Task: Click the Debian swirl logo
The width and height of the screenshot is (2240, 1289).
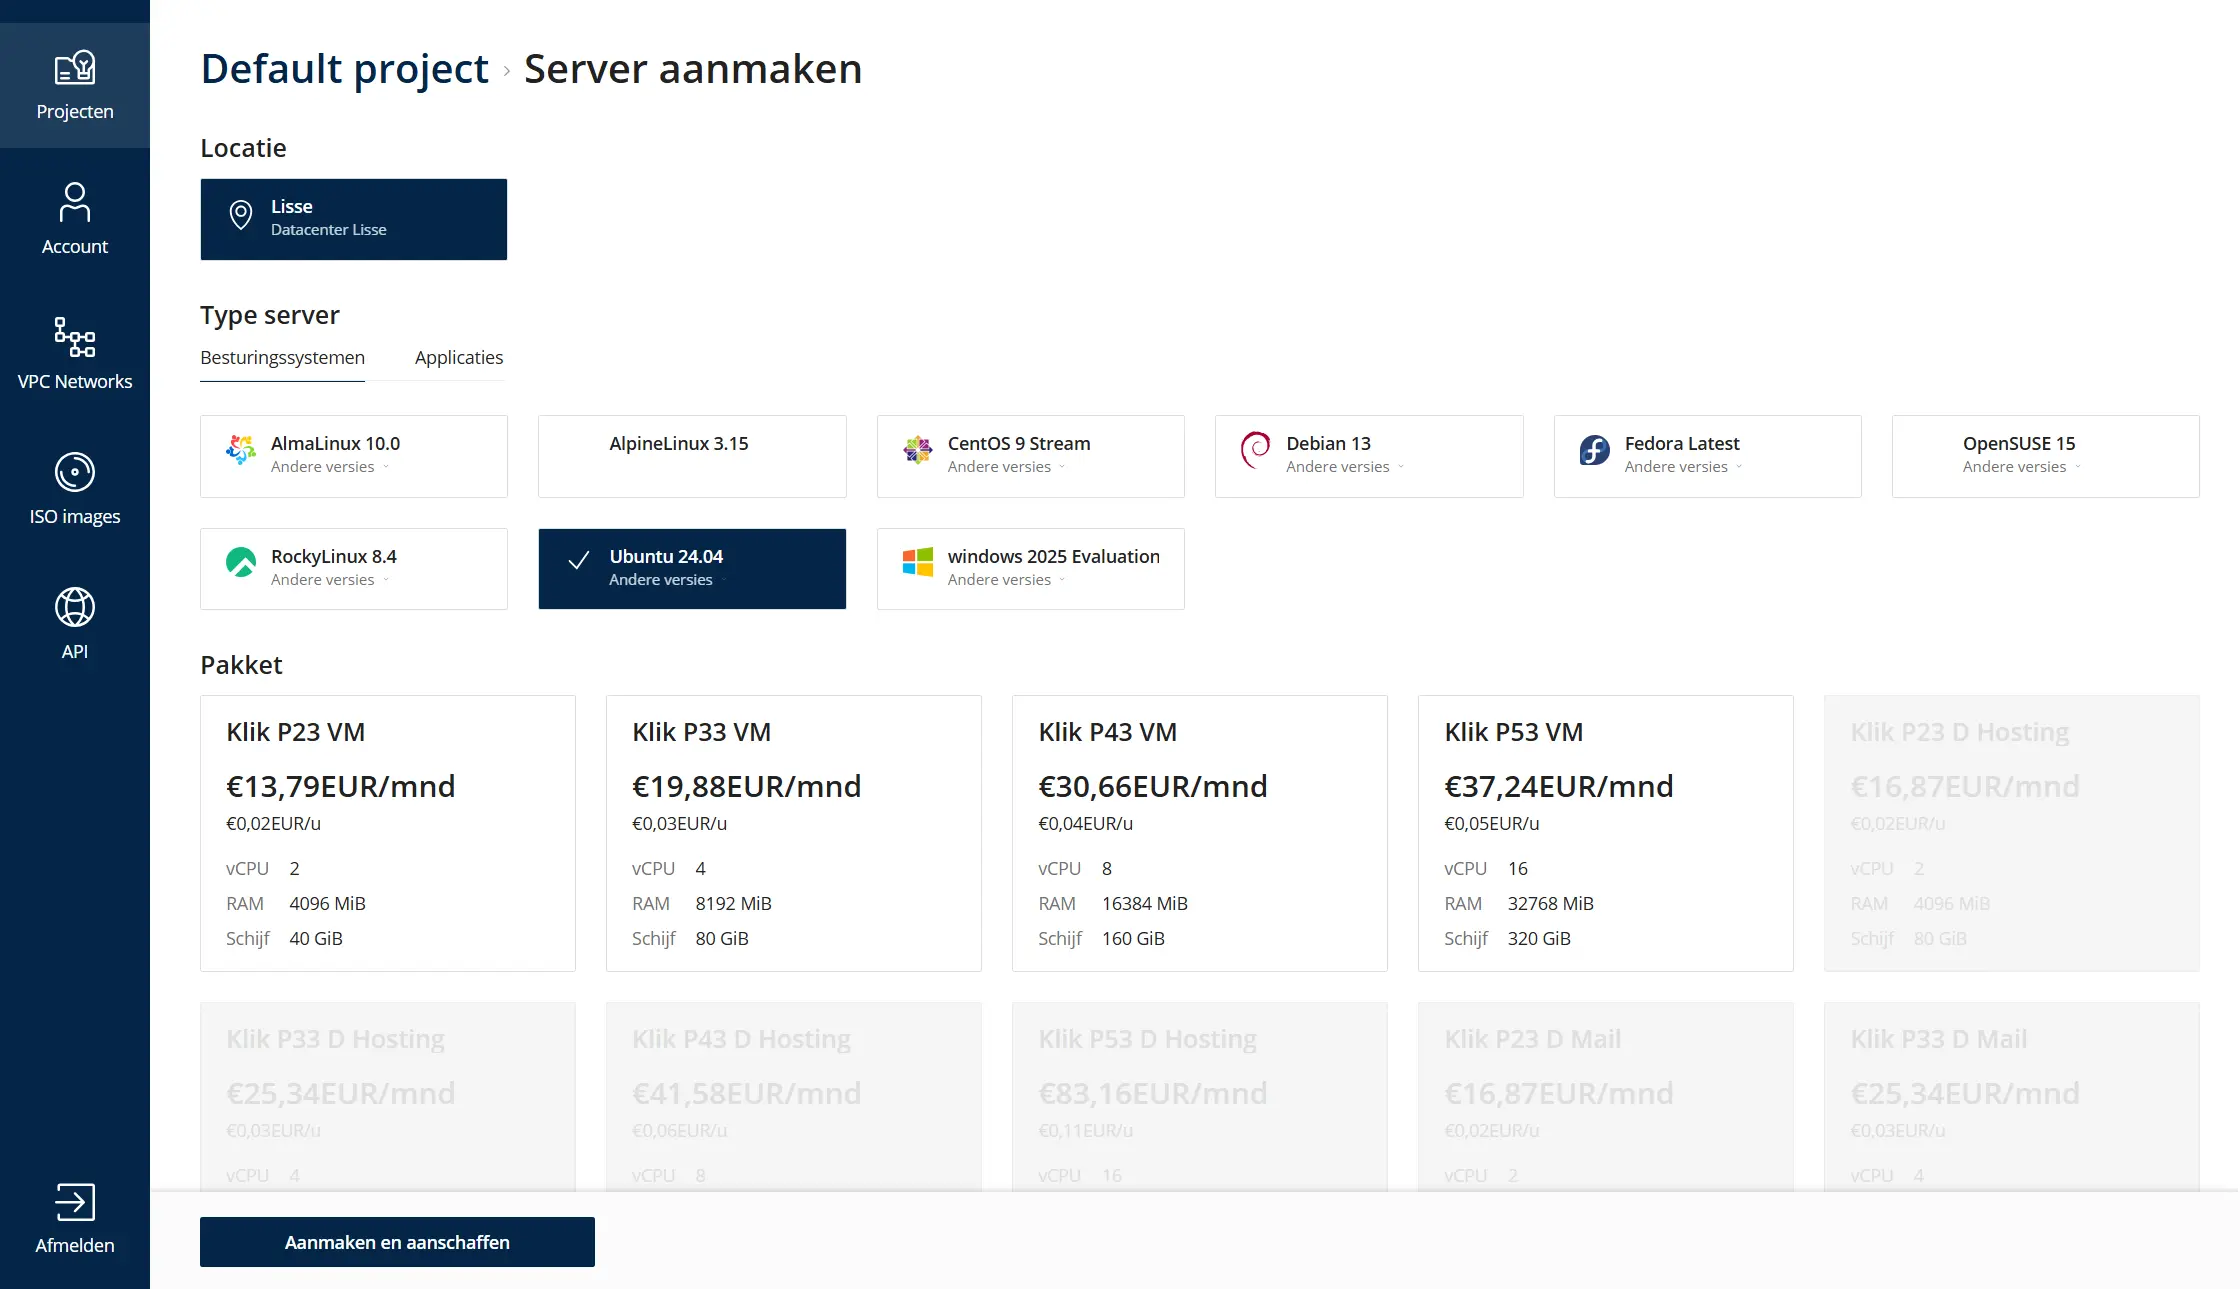Action: (x=1255, y=450)
